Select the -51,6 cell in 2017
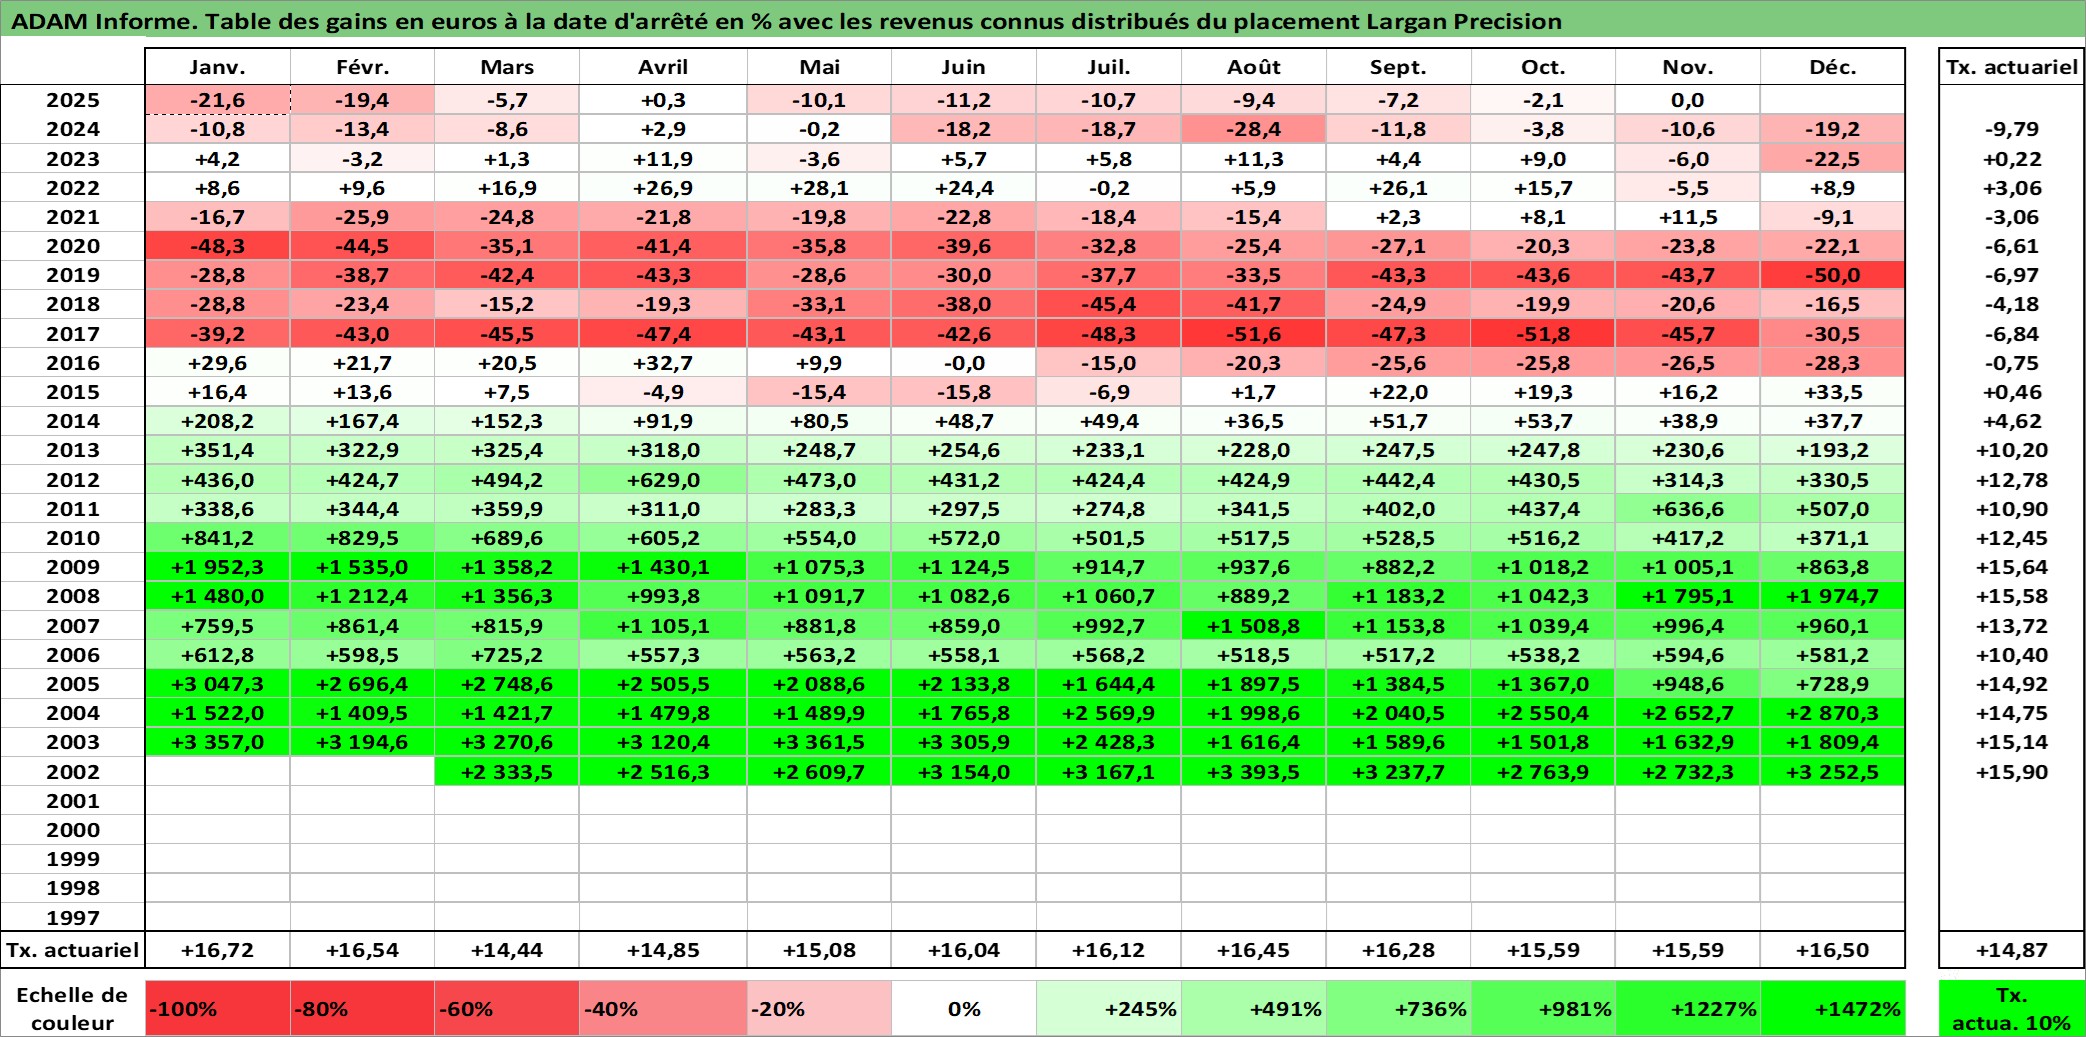The image size is (2086, 1037). (1254, 334)
